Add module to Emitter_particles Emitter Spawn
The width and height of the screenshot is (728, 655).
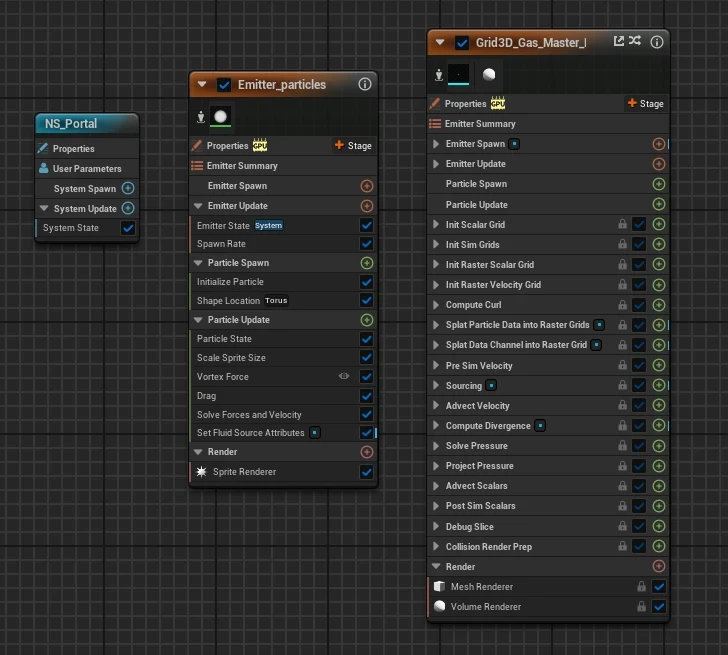[x=367, y=186]
